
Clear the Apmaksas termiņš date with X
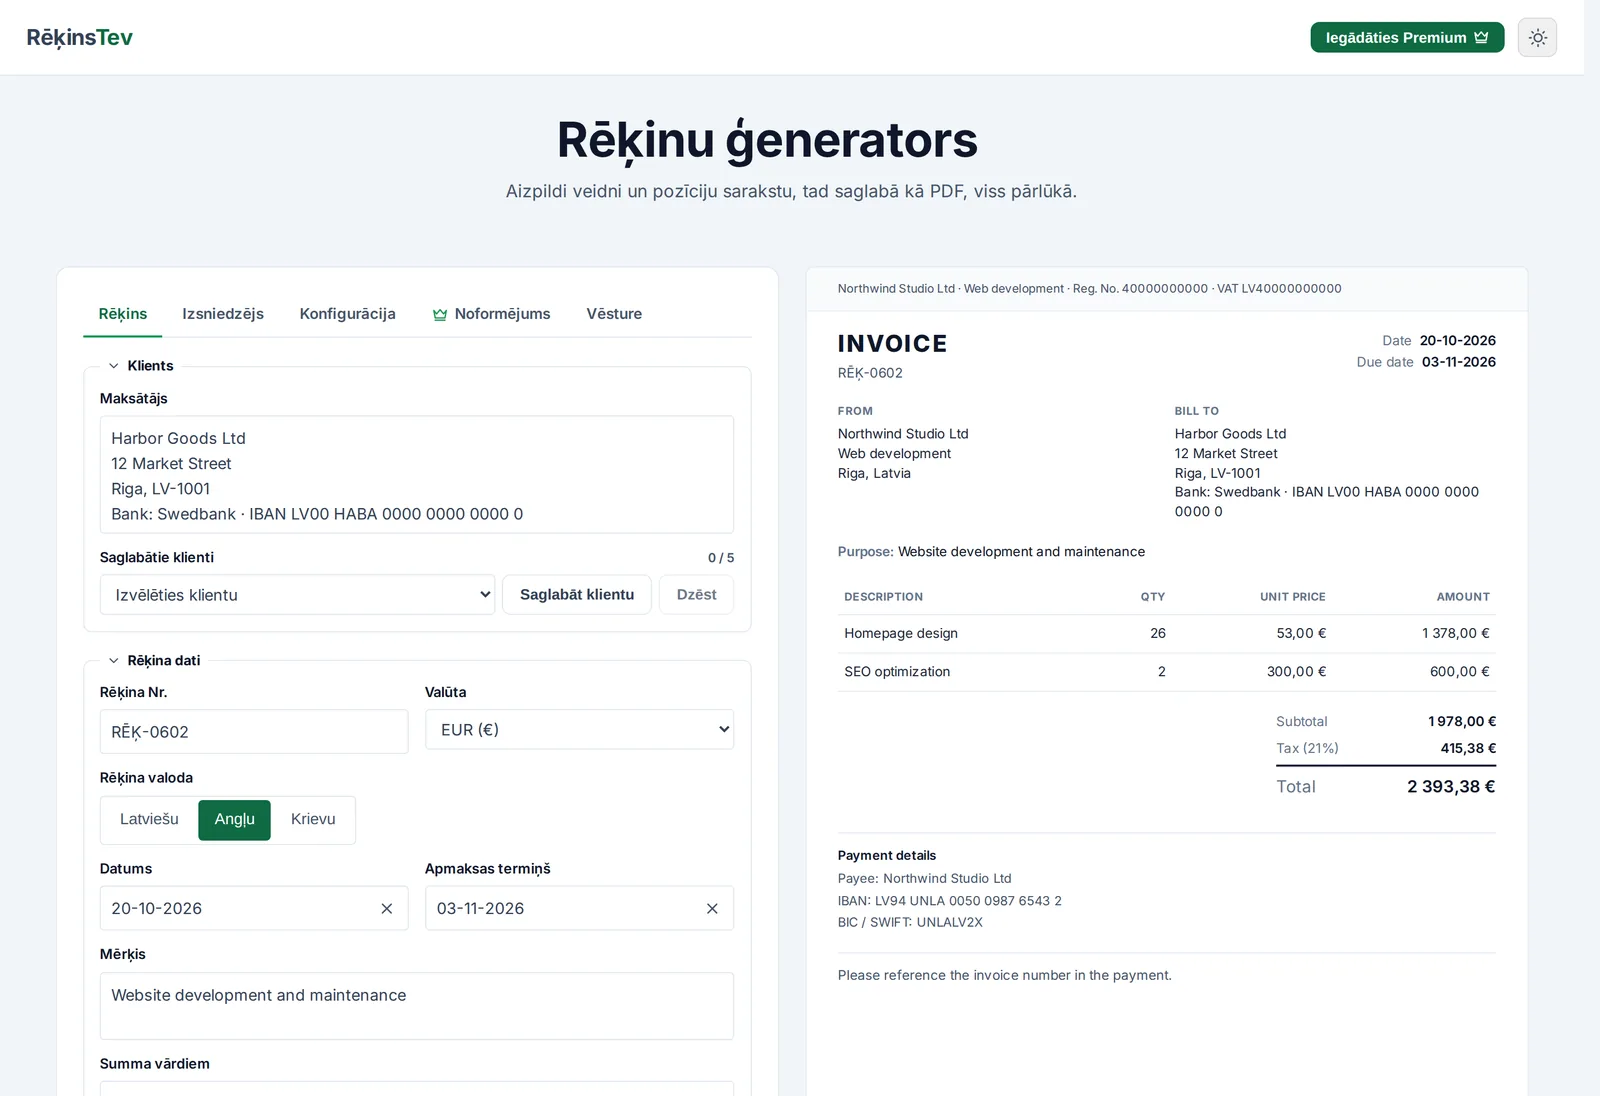[712, 909]
